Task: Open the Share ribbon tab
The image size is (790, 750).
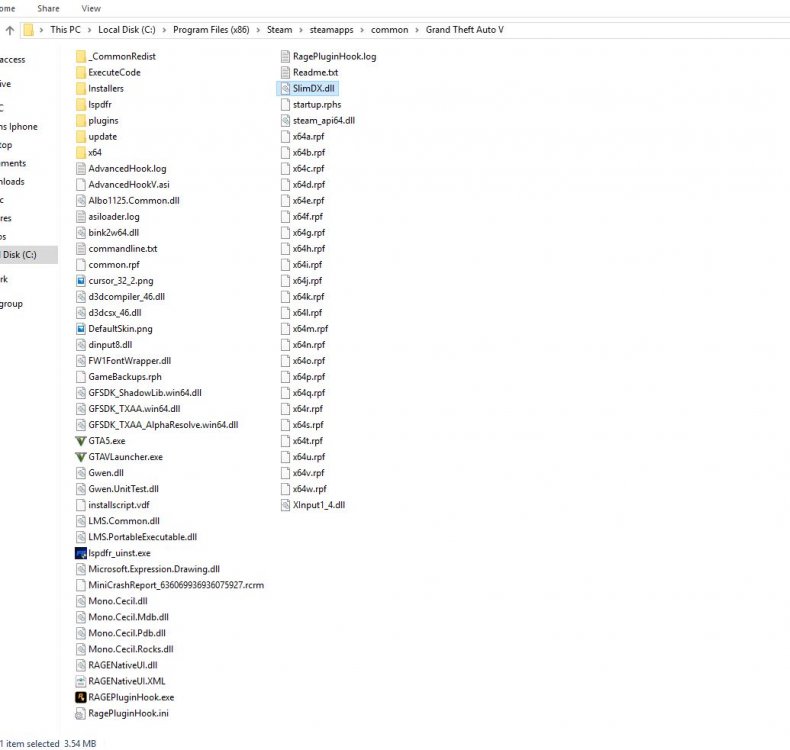Action: point(48,9)
